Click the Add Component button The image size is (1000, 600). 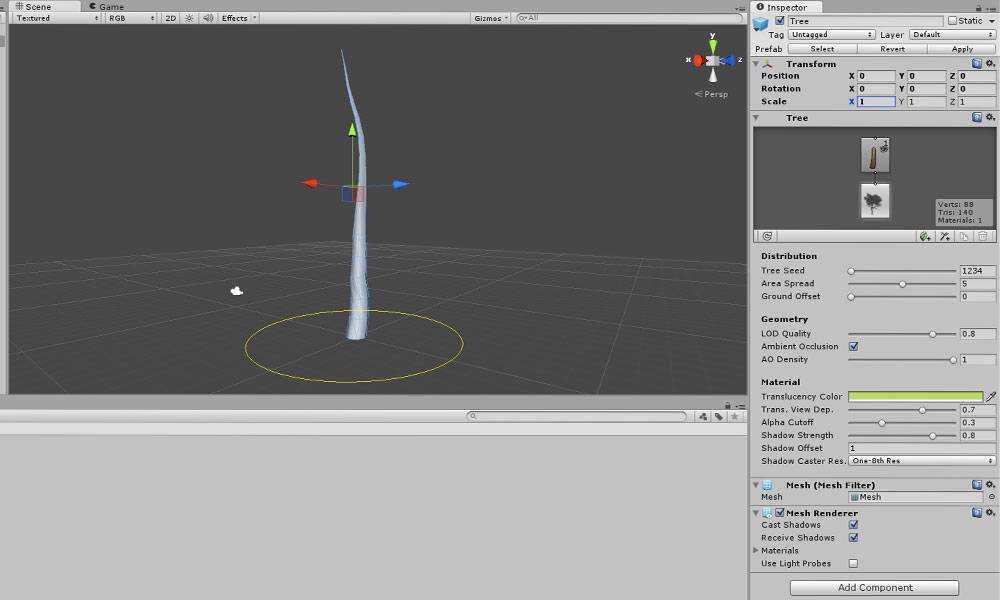(874, 588)
